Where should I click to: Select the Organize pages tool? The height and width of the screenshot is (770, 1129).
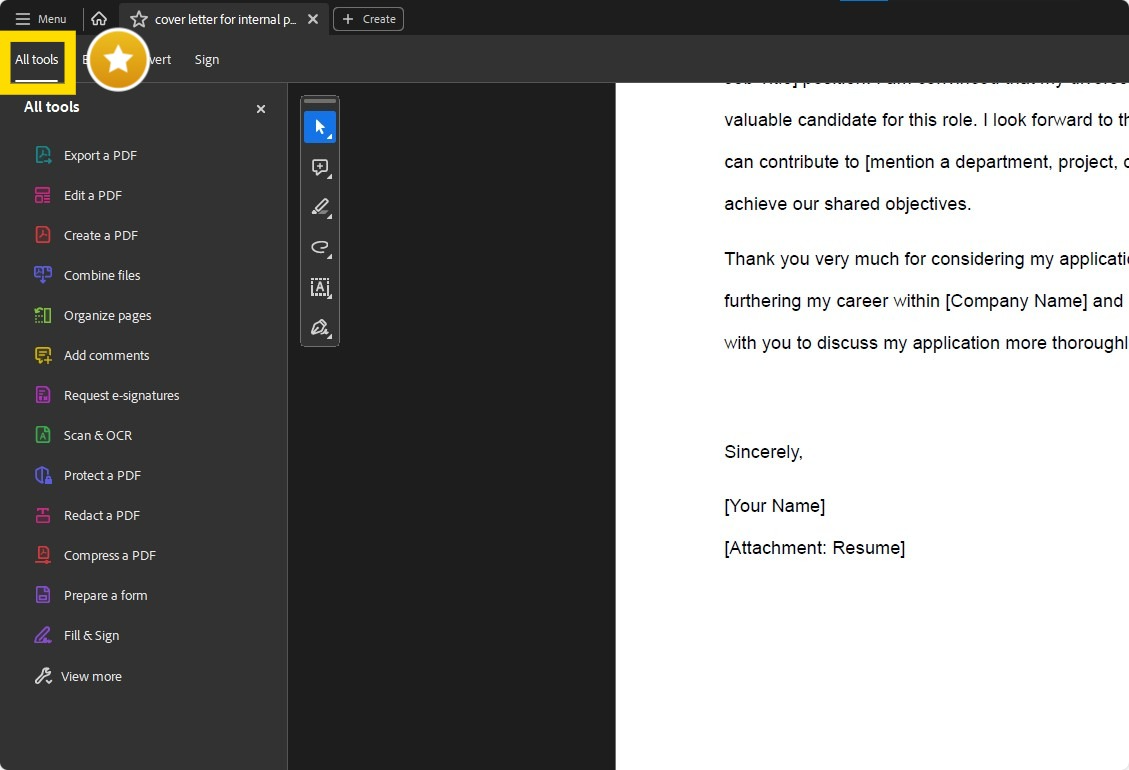pyautogui.click(x=93, y=315)
